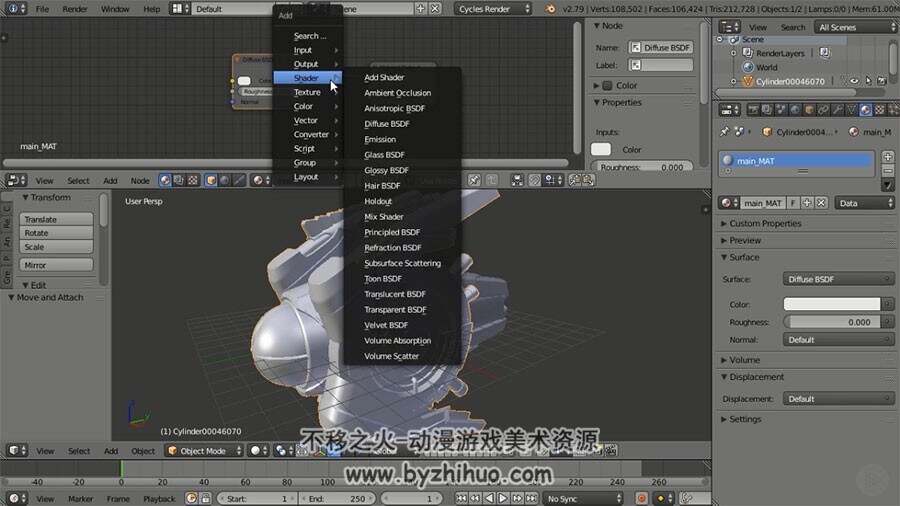Expand the Scene item in outliner

720,40
